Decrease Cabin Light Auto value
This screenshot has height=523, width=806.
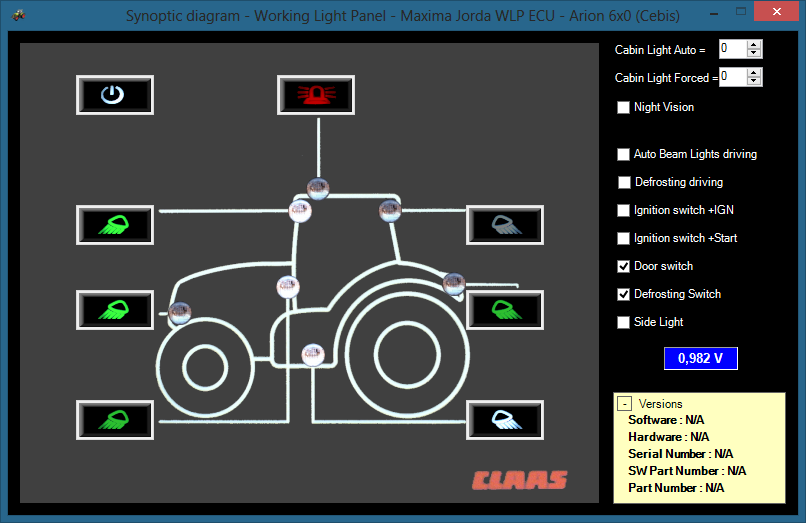point(754,53)
